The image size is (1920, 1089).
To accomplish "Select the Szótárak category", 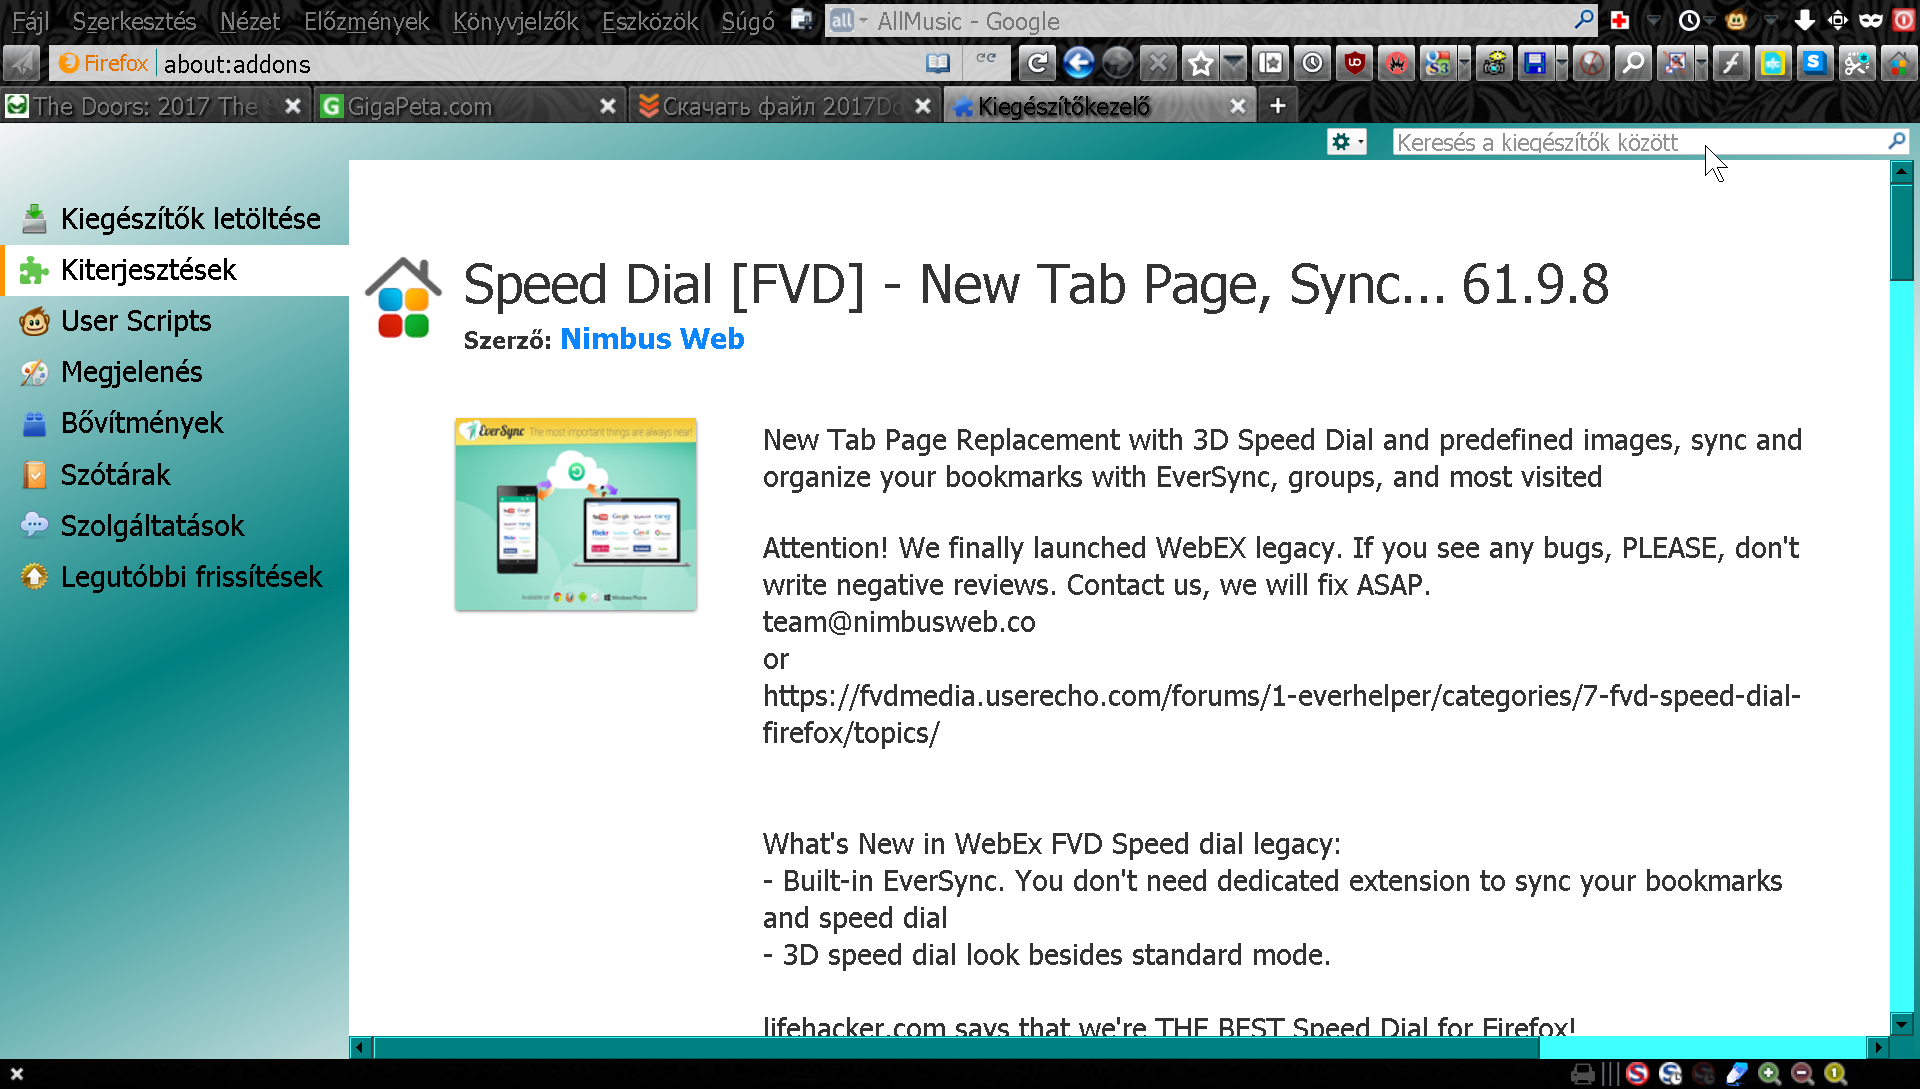I will 175,474.
